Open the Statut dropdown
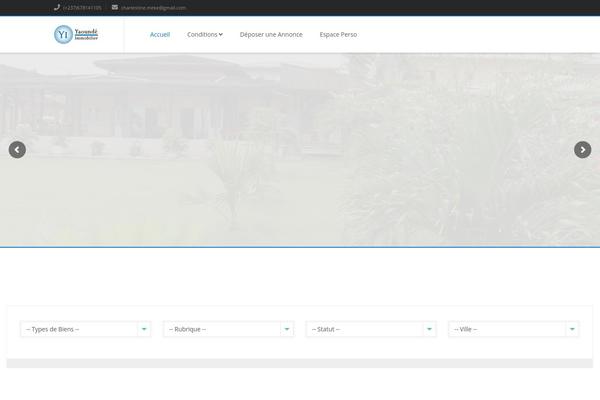Screen dimensions: 600x400 point(371,329)
